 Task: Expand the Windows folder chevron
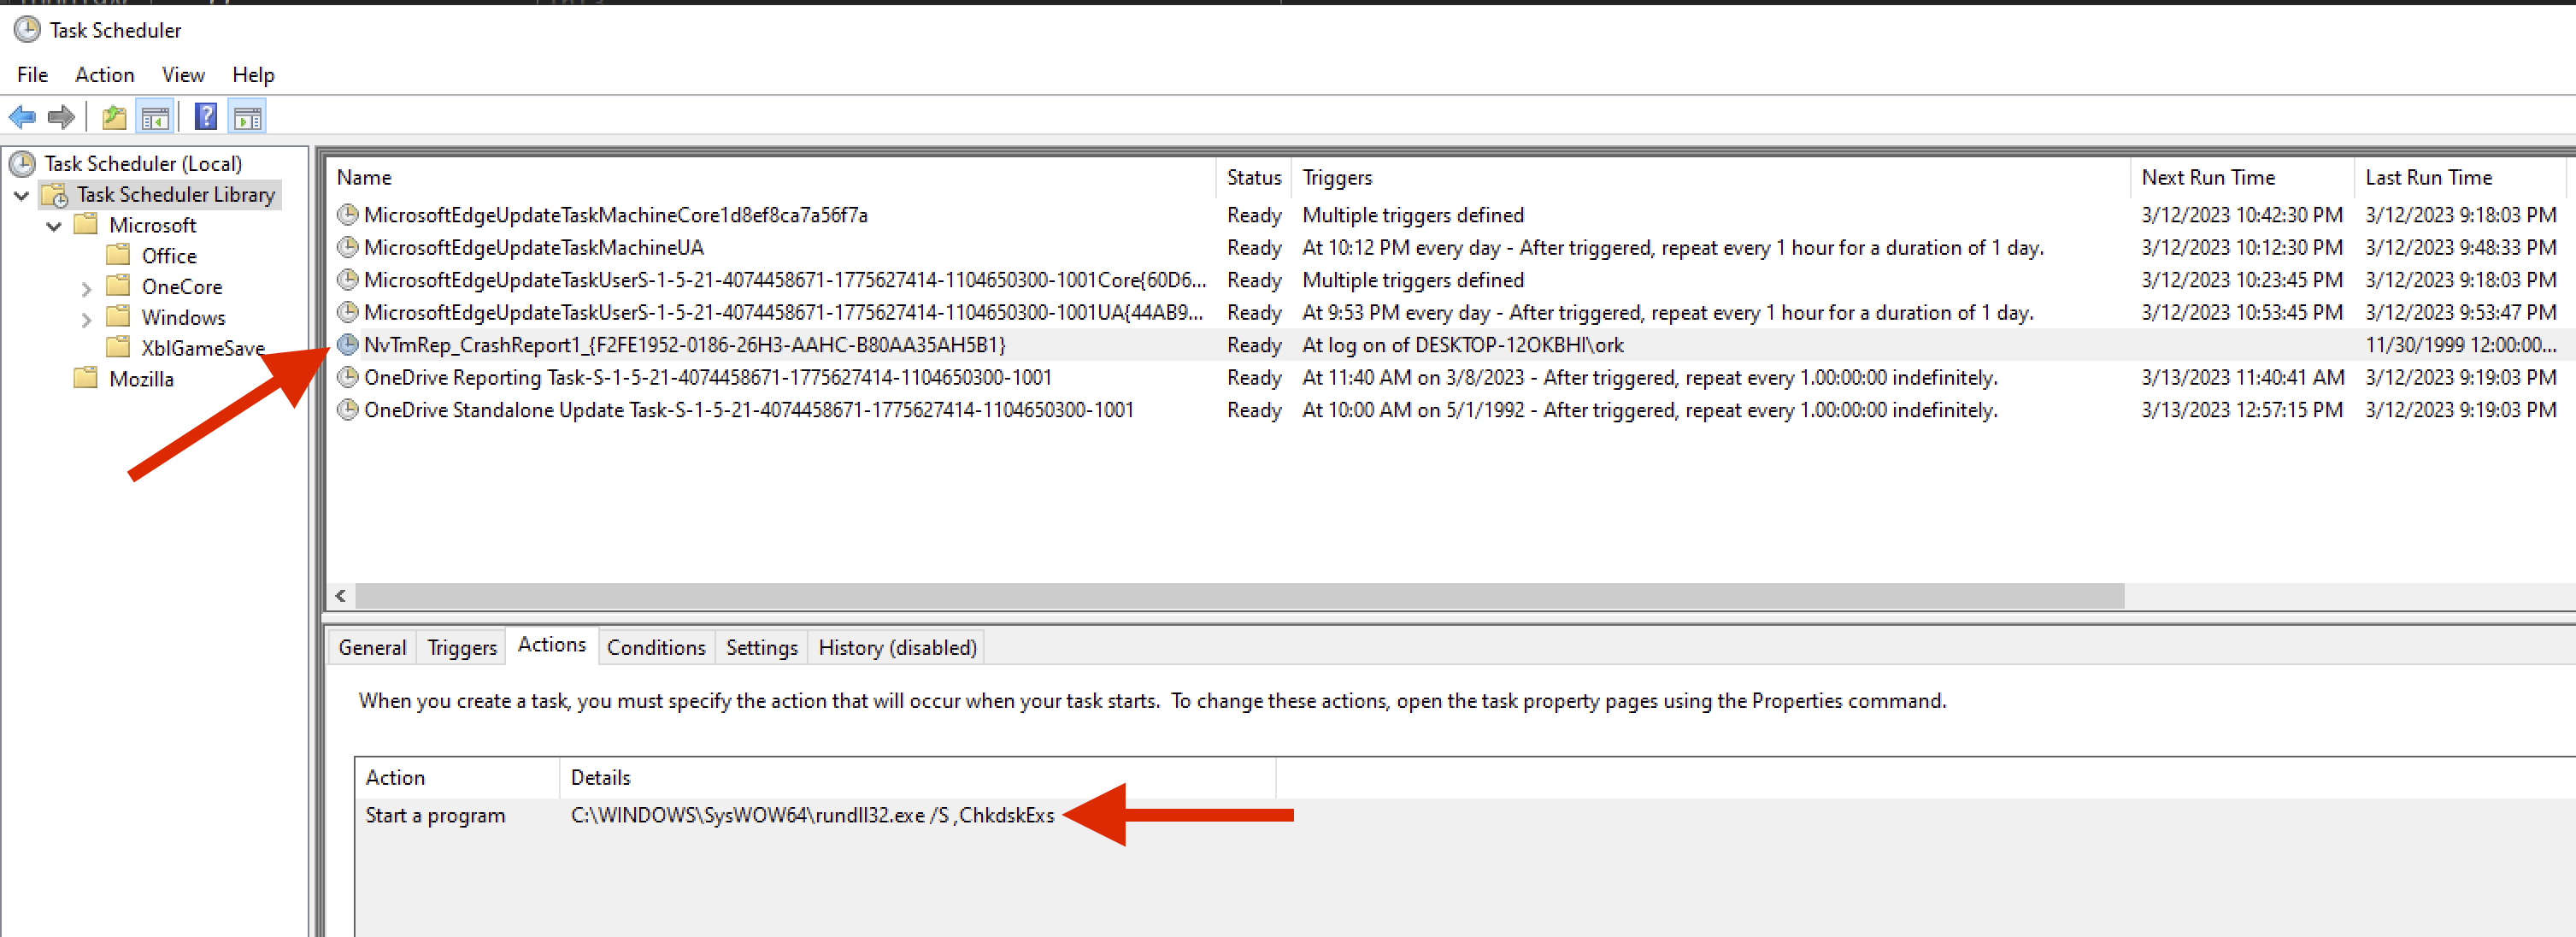(x=86, y=319)
